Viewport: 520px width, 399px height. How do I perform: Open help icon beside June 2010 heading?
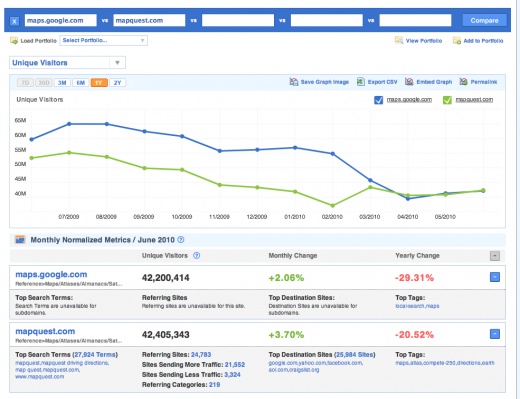(x=181, y=239)
